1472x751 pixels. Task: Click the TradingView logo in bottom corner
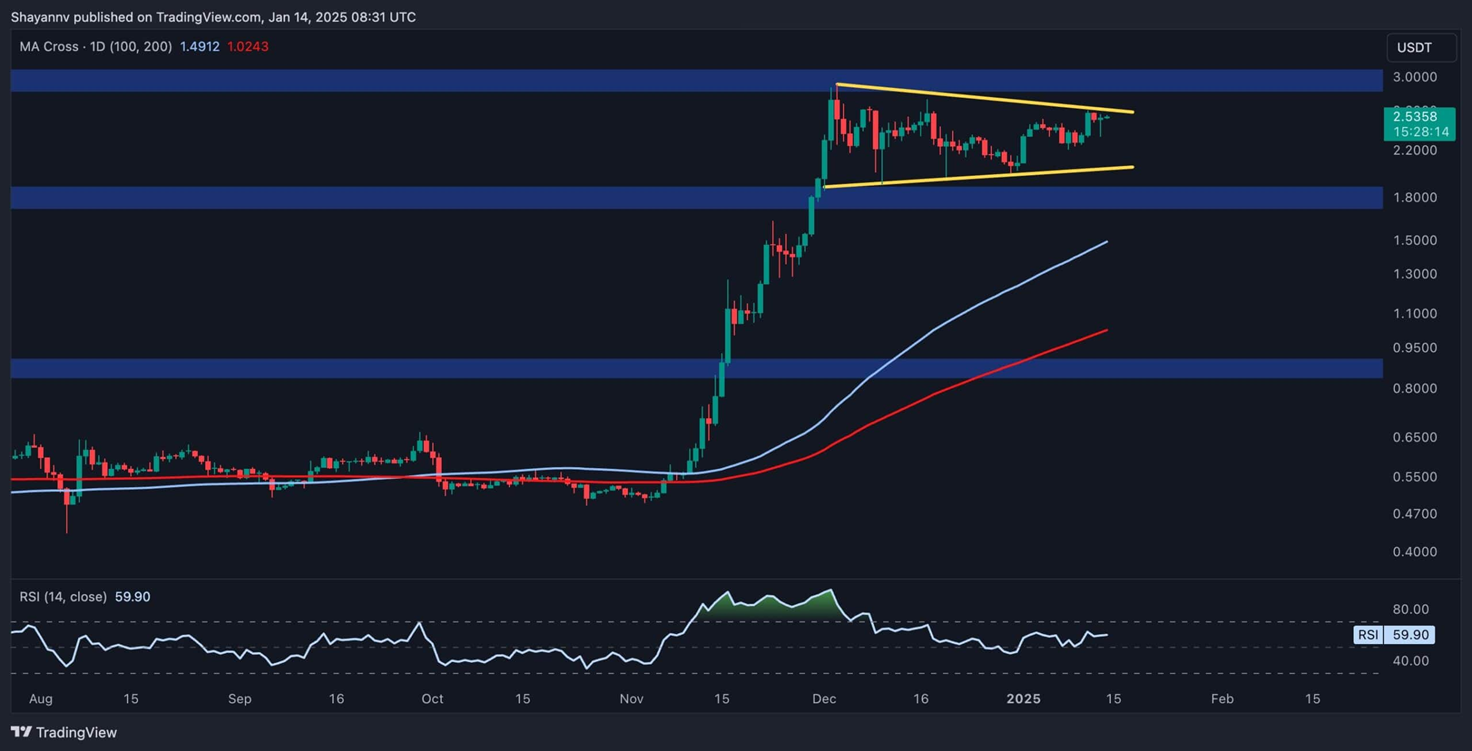coord(64,732)
